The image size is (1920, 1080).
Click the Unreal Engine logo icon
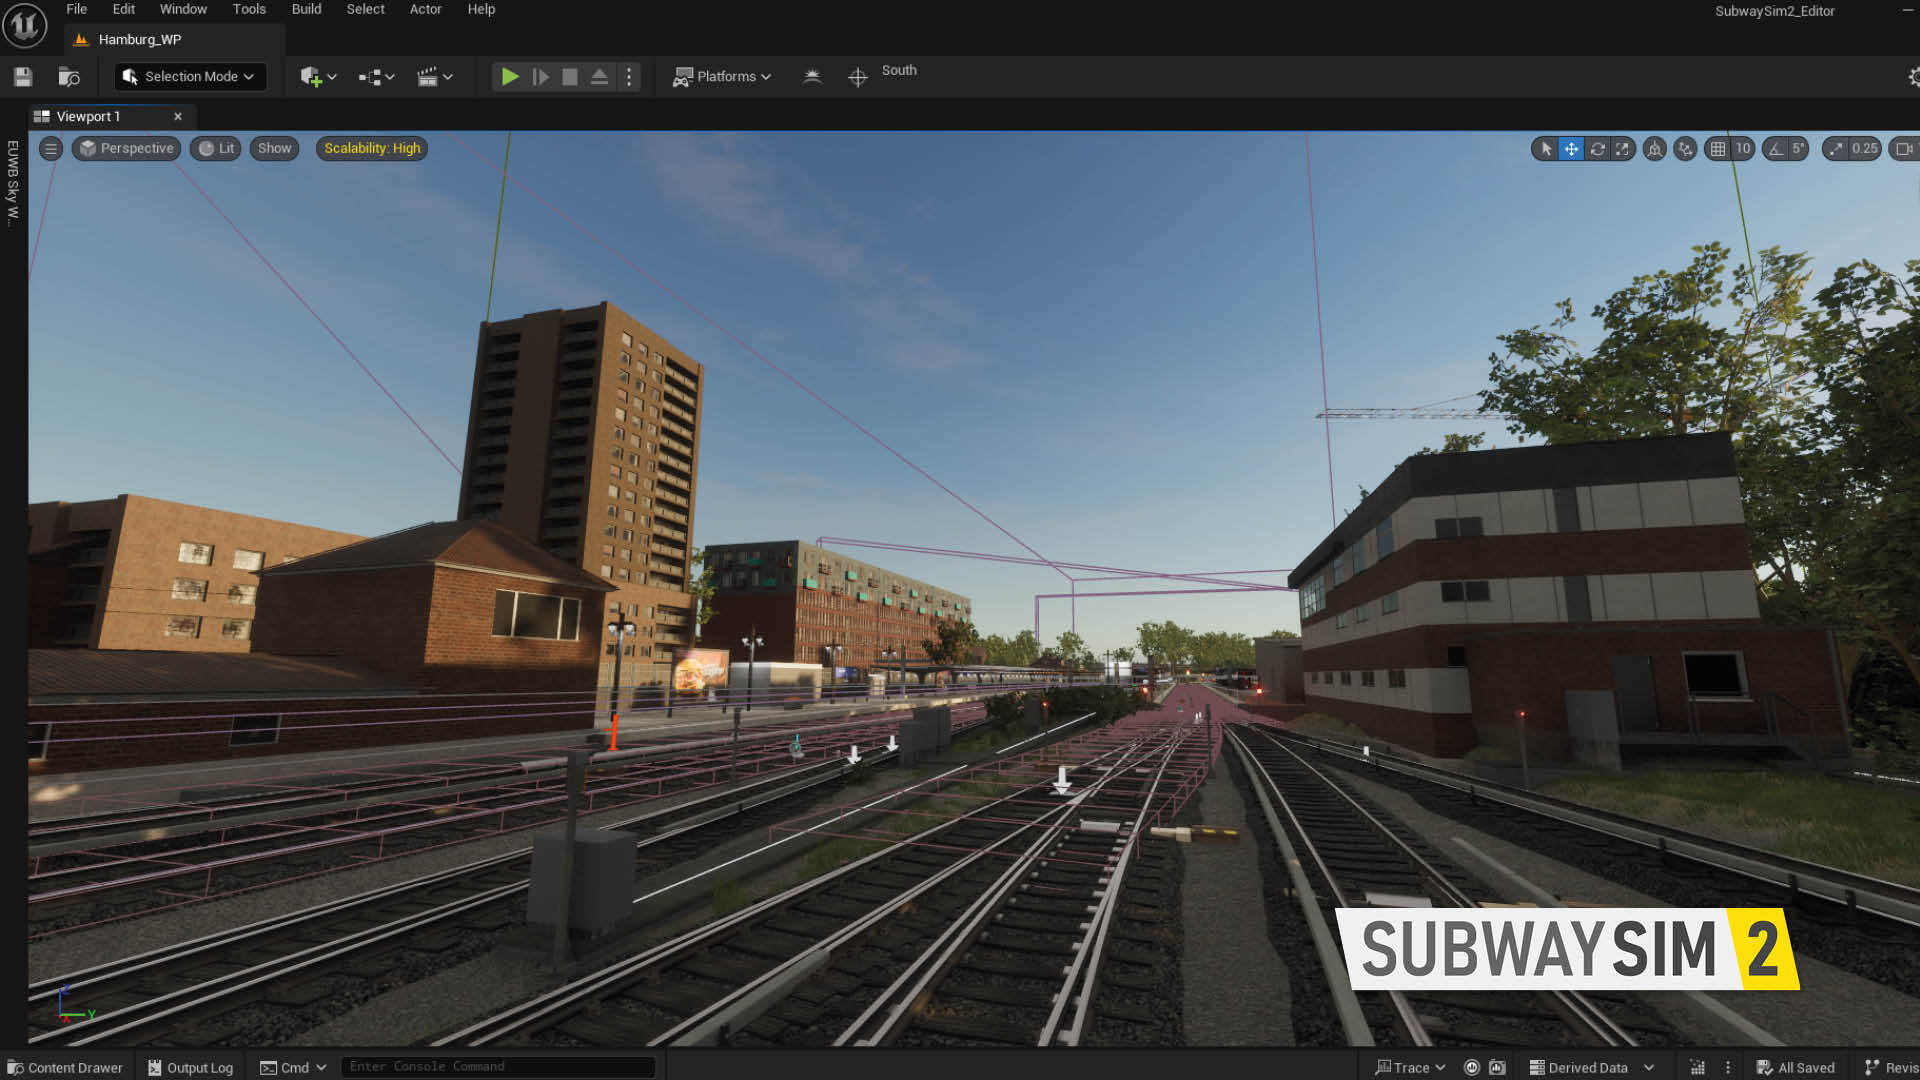[x=24, y=25]
